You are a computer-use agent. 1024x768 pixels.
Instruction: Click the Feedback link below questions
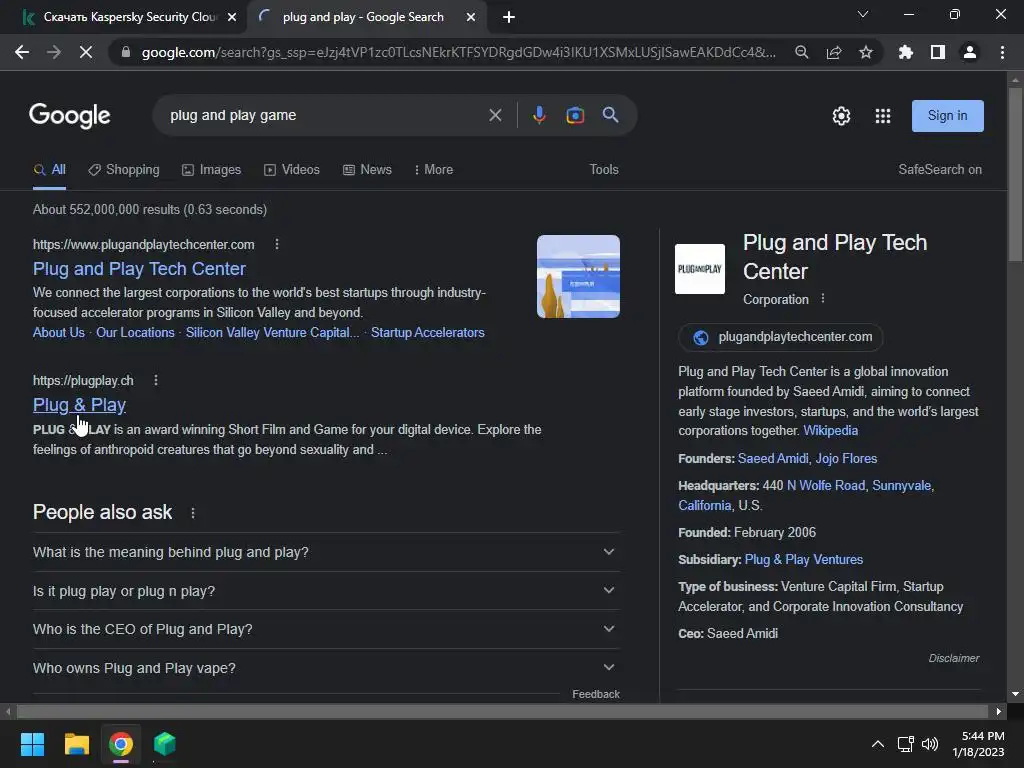(x=596, y=694)
